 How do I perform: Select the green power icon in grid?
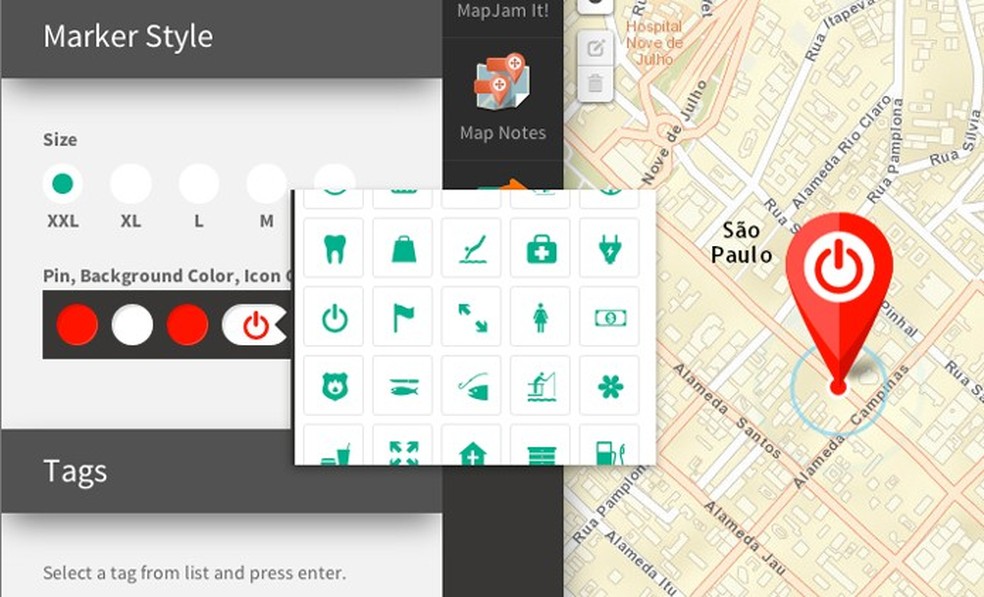[x=334, y=317]
